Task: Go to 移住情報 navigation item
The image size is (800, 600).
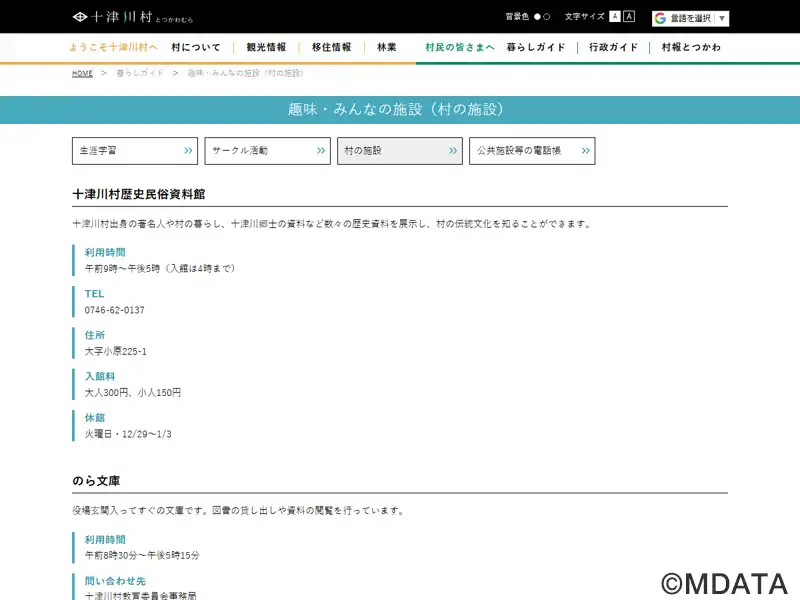Action: 331,47
